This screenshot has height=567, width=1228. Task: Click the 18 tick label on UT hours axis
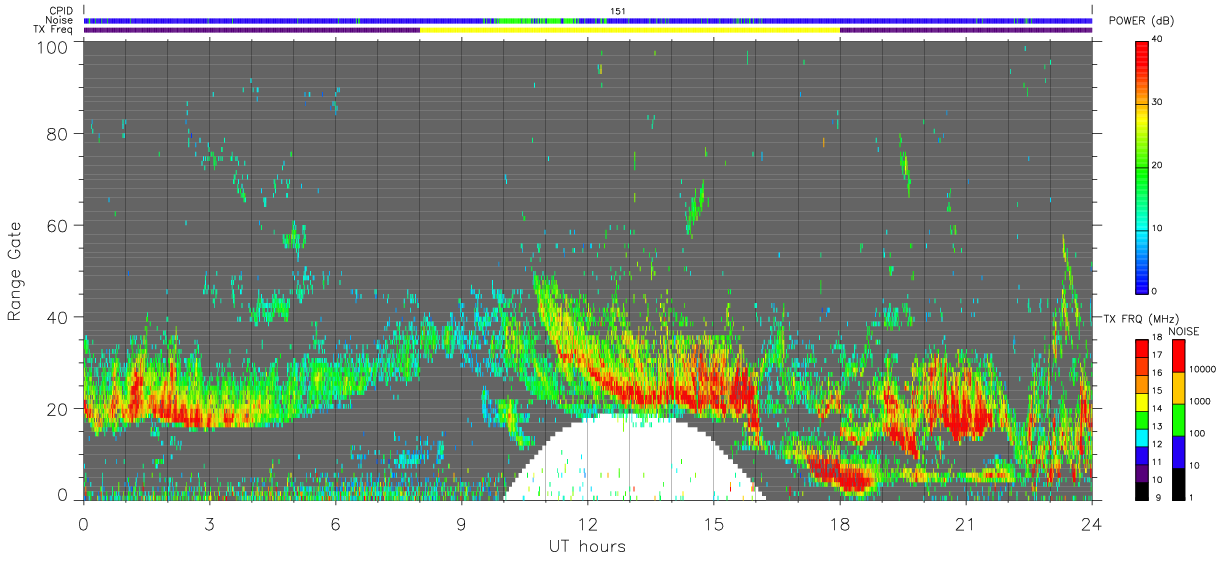[x=840, y=523]
